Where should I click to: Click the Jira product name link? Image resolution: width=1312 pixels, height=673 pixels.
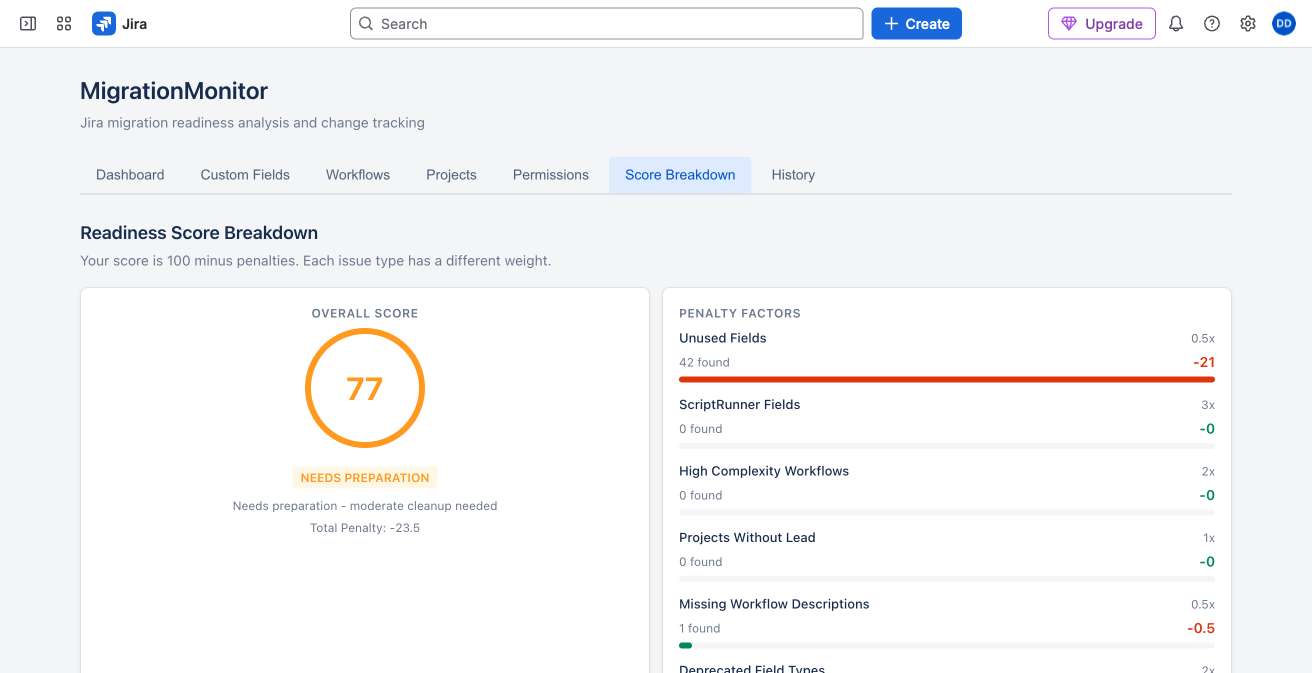tap(134, 23)
